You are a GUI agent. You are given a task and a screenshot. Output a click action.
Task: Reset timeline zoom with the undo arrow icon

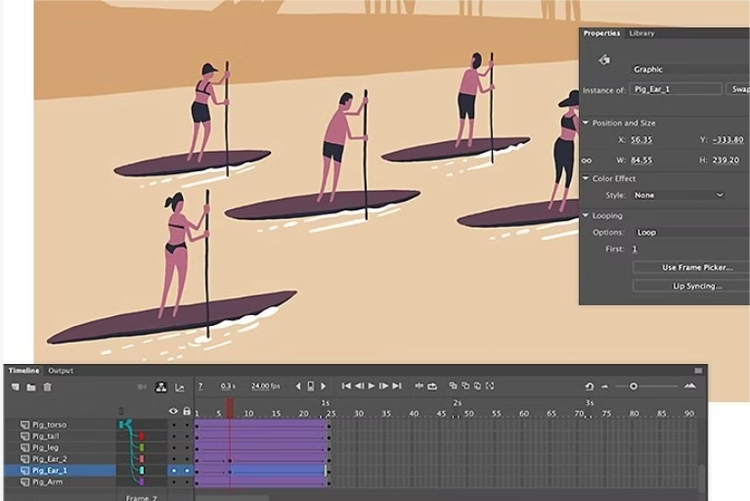click(589, 386)
